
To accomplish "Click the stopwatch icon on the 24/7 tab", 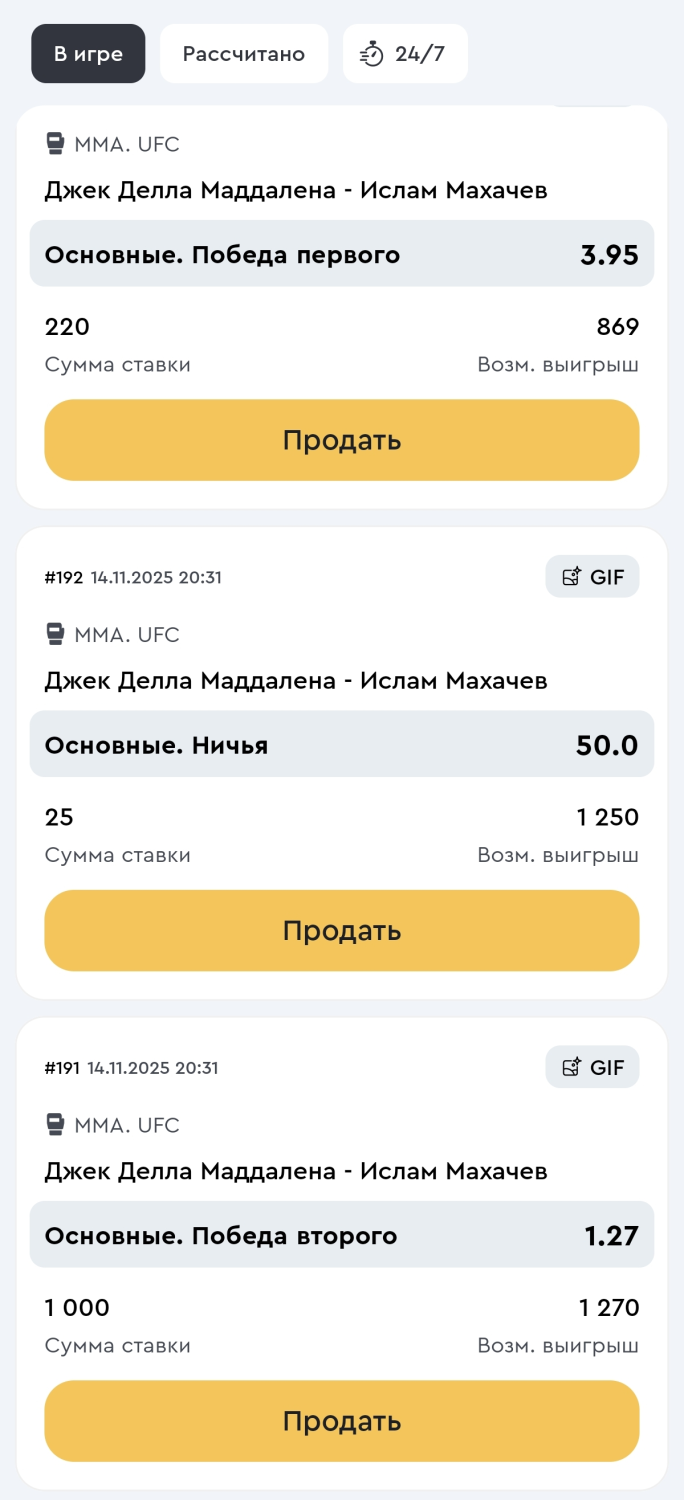I will click(x=372, y=54).
